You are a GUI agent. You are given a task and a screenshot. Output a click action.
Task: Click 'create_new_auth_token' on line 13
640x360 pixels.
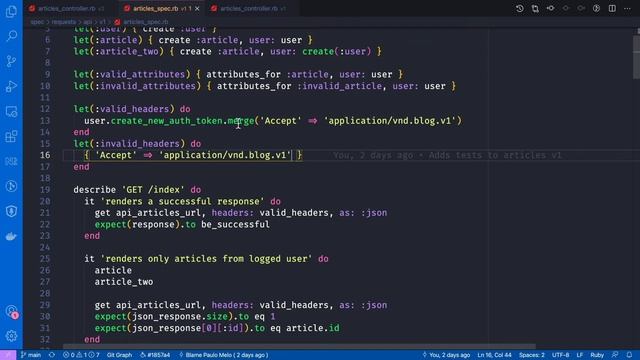(x=167, y=121)
